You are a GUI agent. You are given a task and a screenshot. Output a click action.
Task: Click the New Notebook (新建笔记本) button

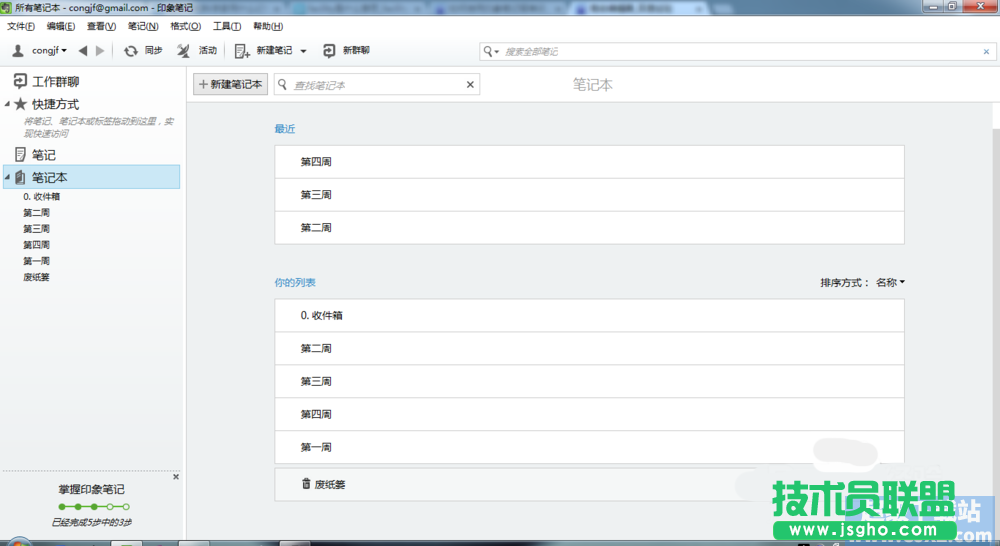230,85
